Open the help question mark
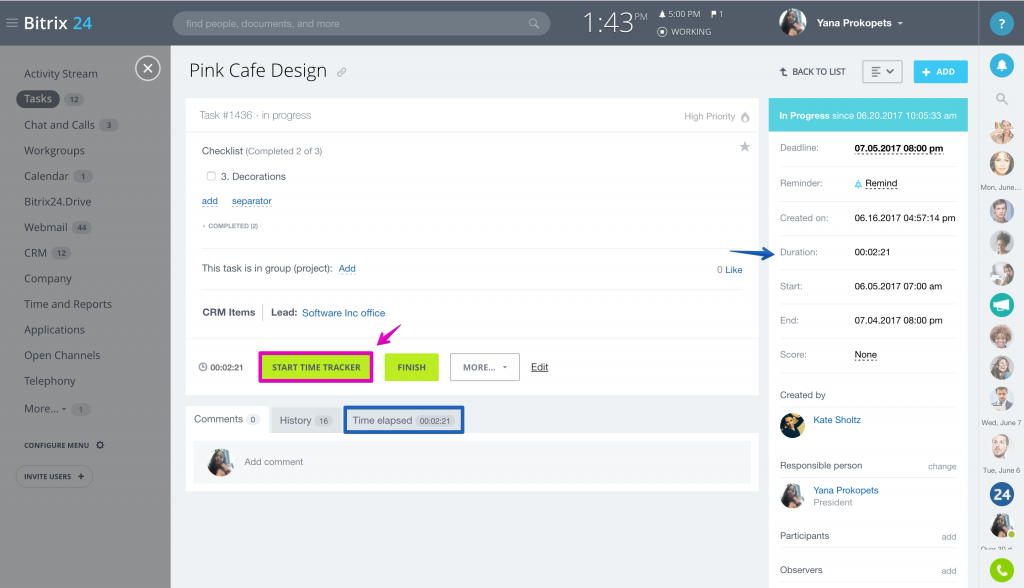1024x588 pixels. [x=1001, y=24]
